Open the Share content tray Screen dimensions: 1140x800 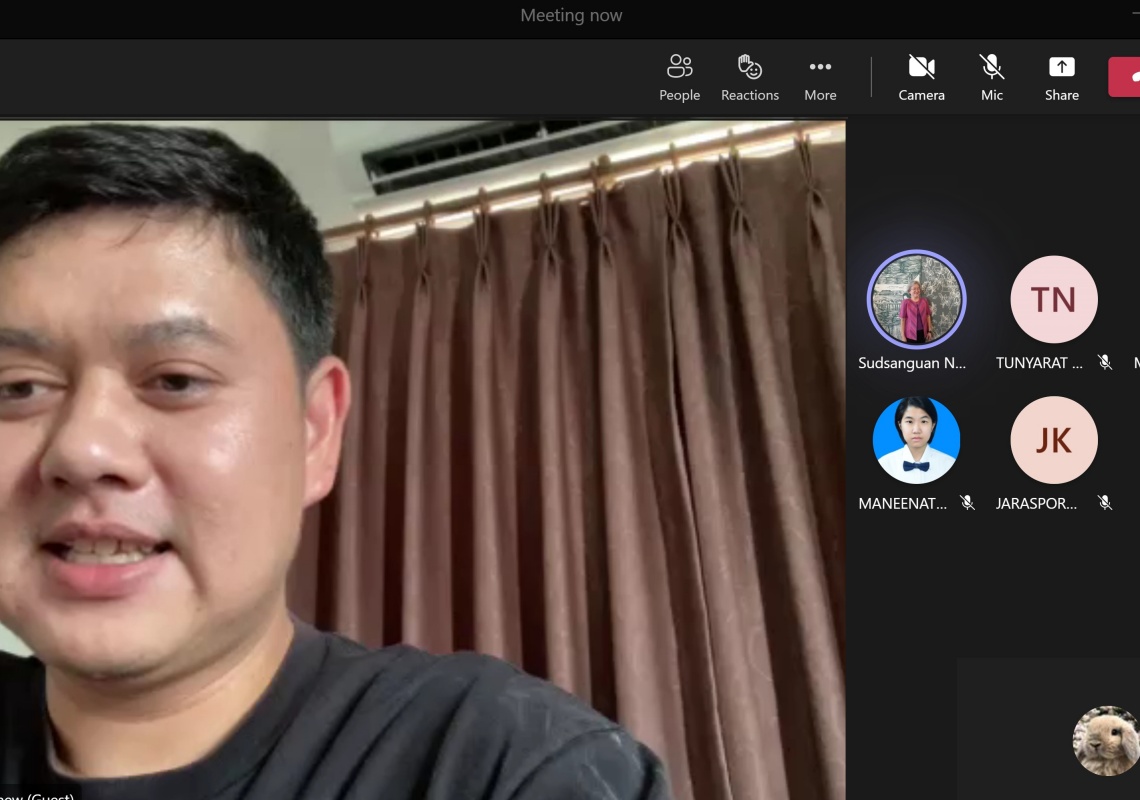click(x=1061, y=78)
